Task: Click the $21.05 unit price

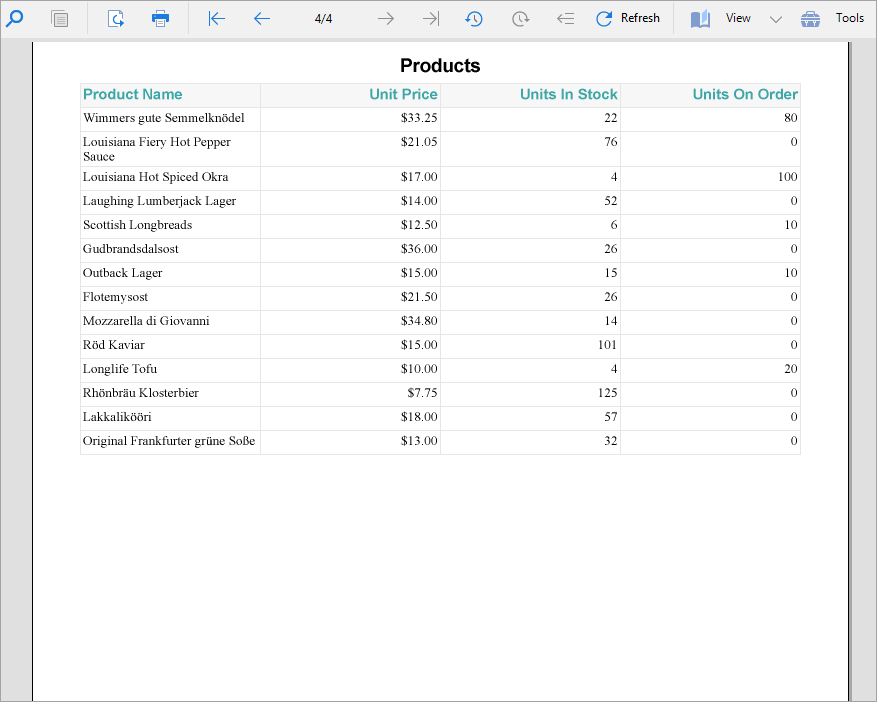Action: 419,142
